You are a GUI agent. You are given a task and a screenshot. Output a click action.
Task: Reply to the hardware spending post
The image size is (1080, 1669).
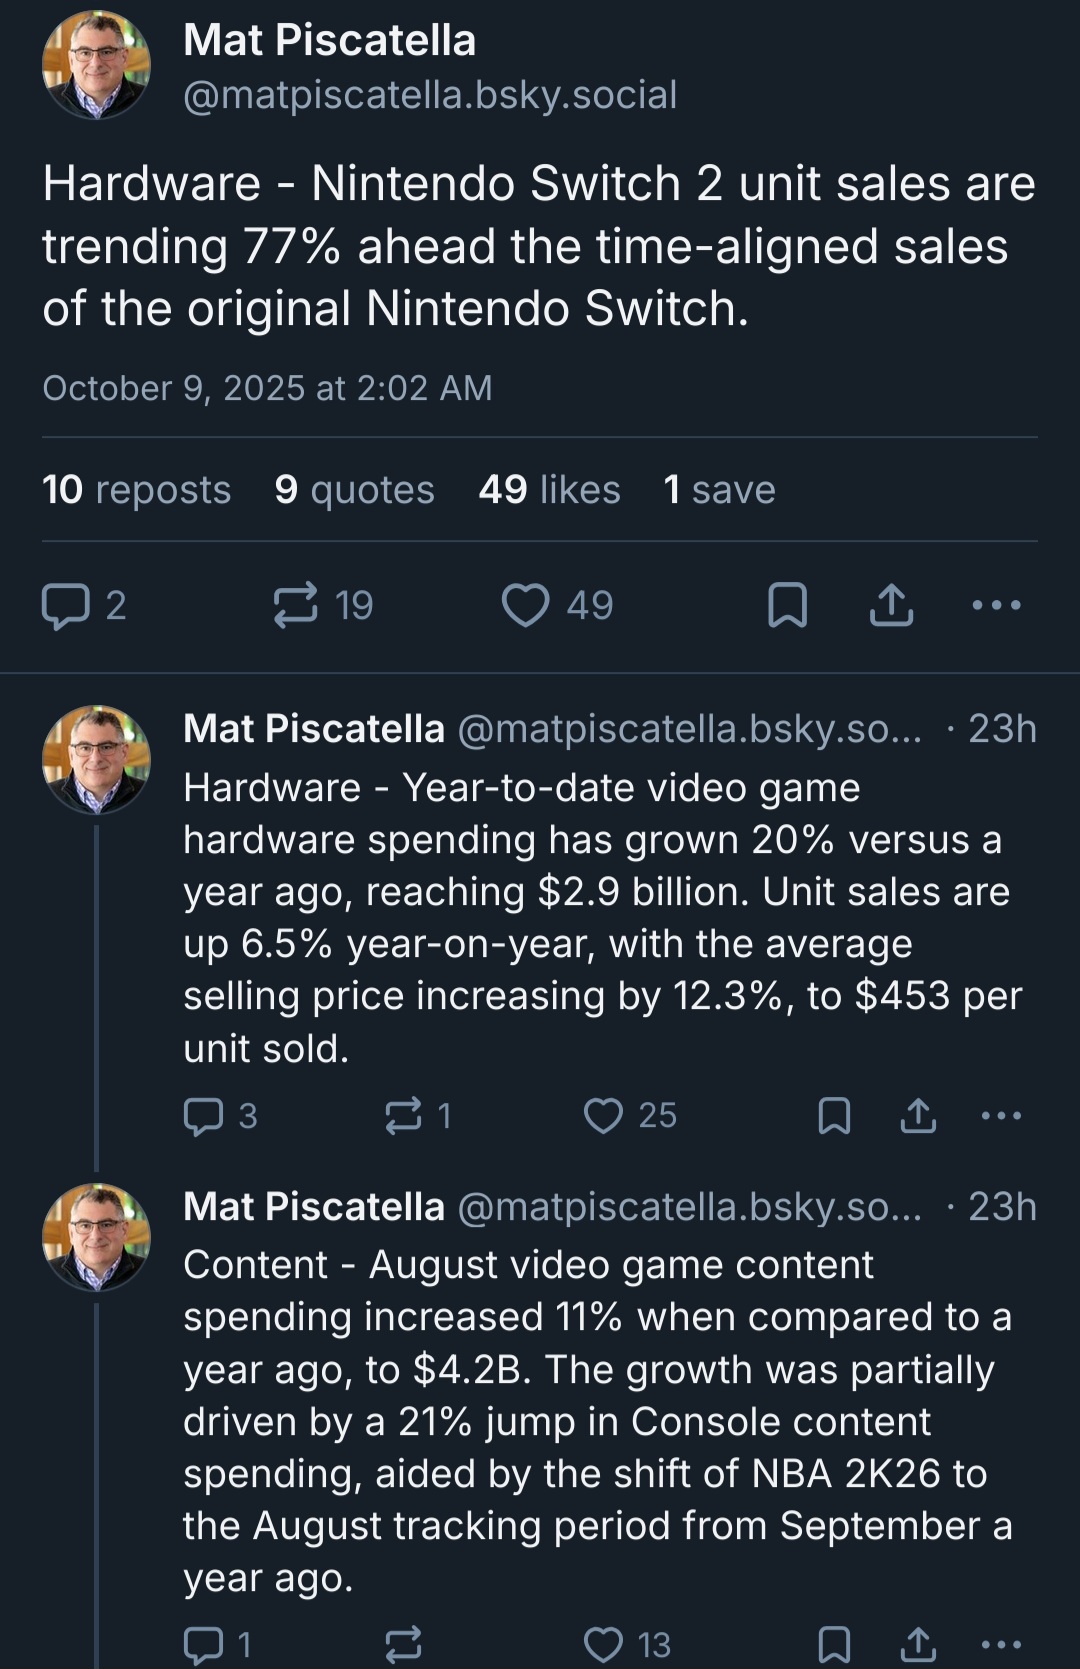[x=203, y=1116]
